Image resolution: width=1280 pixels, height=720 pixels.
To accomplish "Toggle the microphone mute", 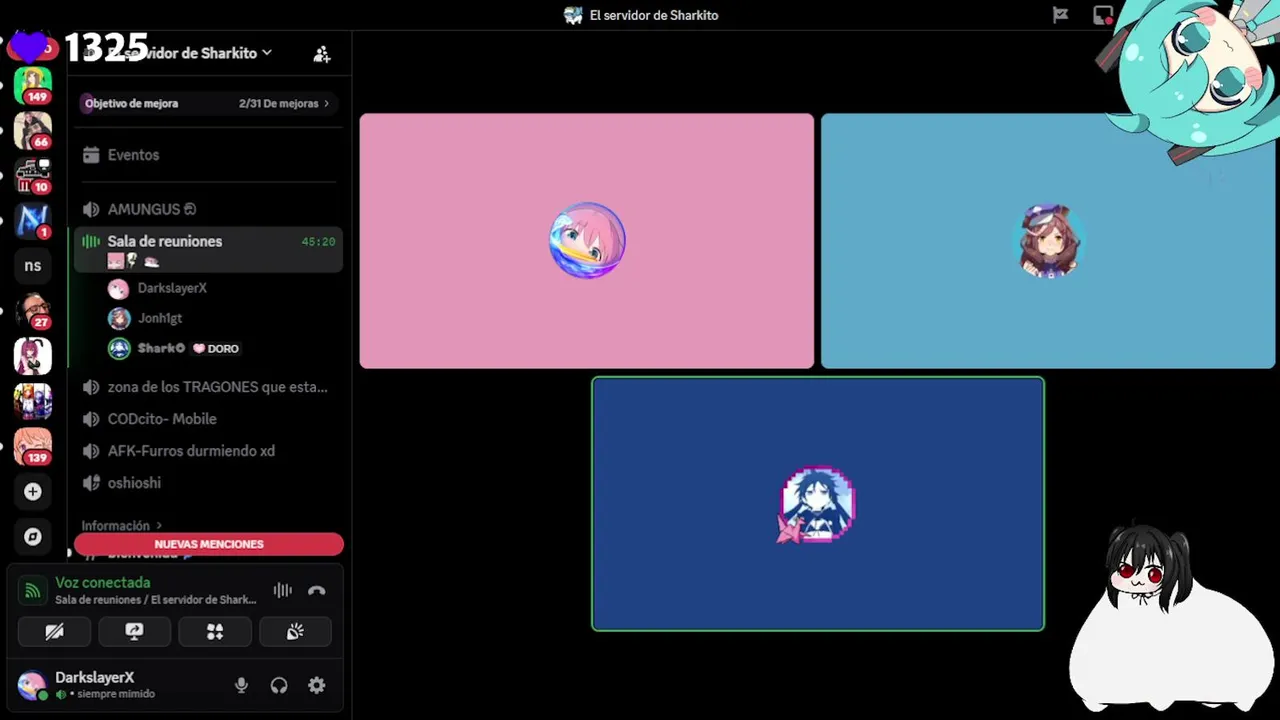I will 241,685.
